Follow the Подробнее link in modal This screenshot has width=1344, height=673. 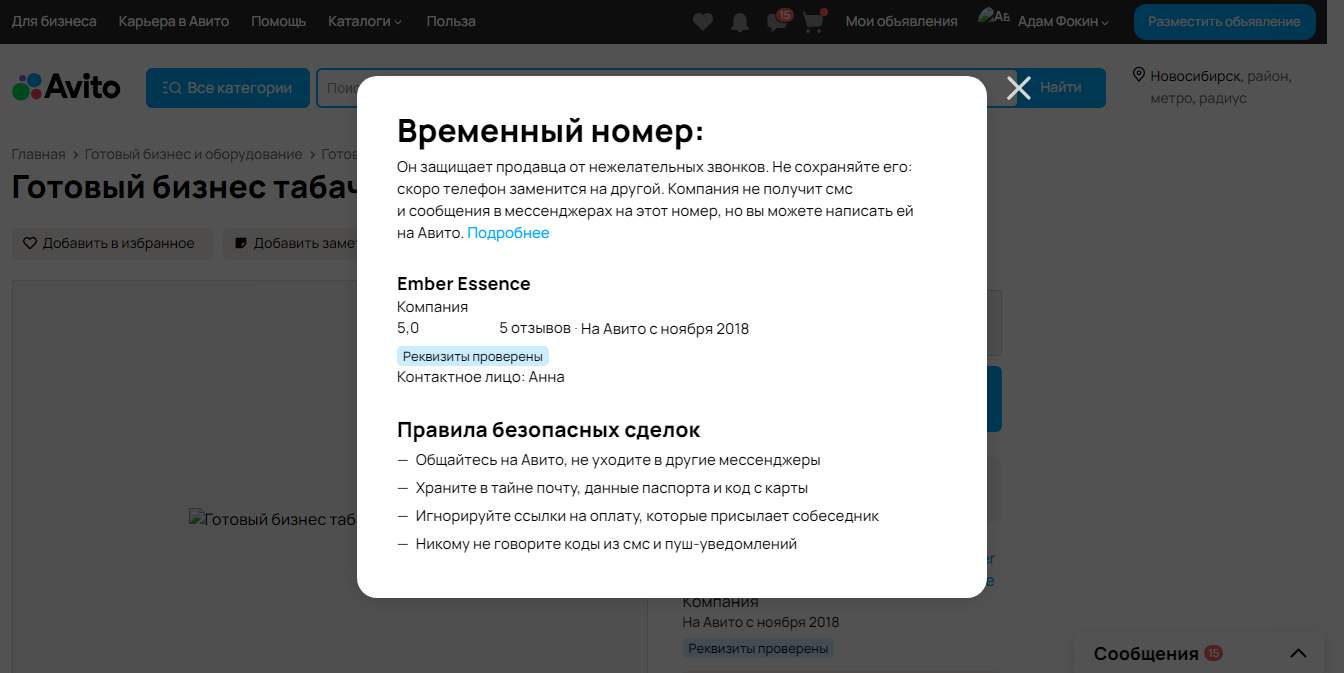coord(508,233)
